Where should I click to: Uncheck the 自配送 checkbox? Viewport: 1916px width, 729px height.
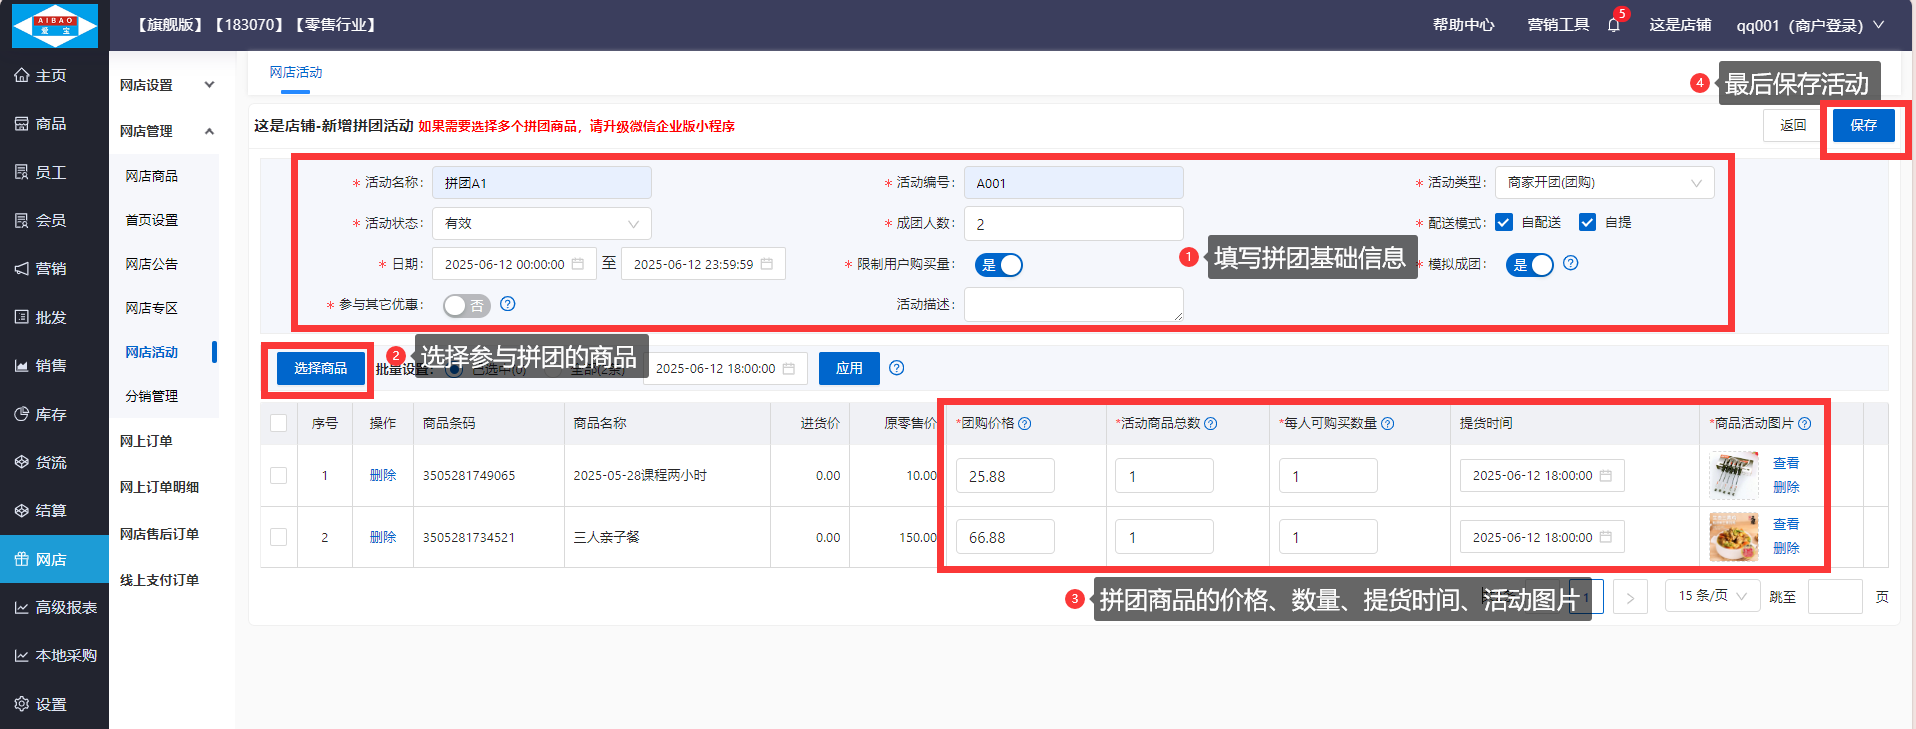point(1503,223)
